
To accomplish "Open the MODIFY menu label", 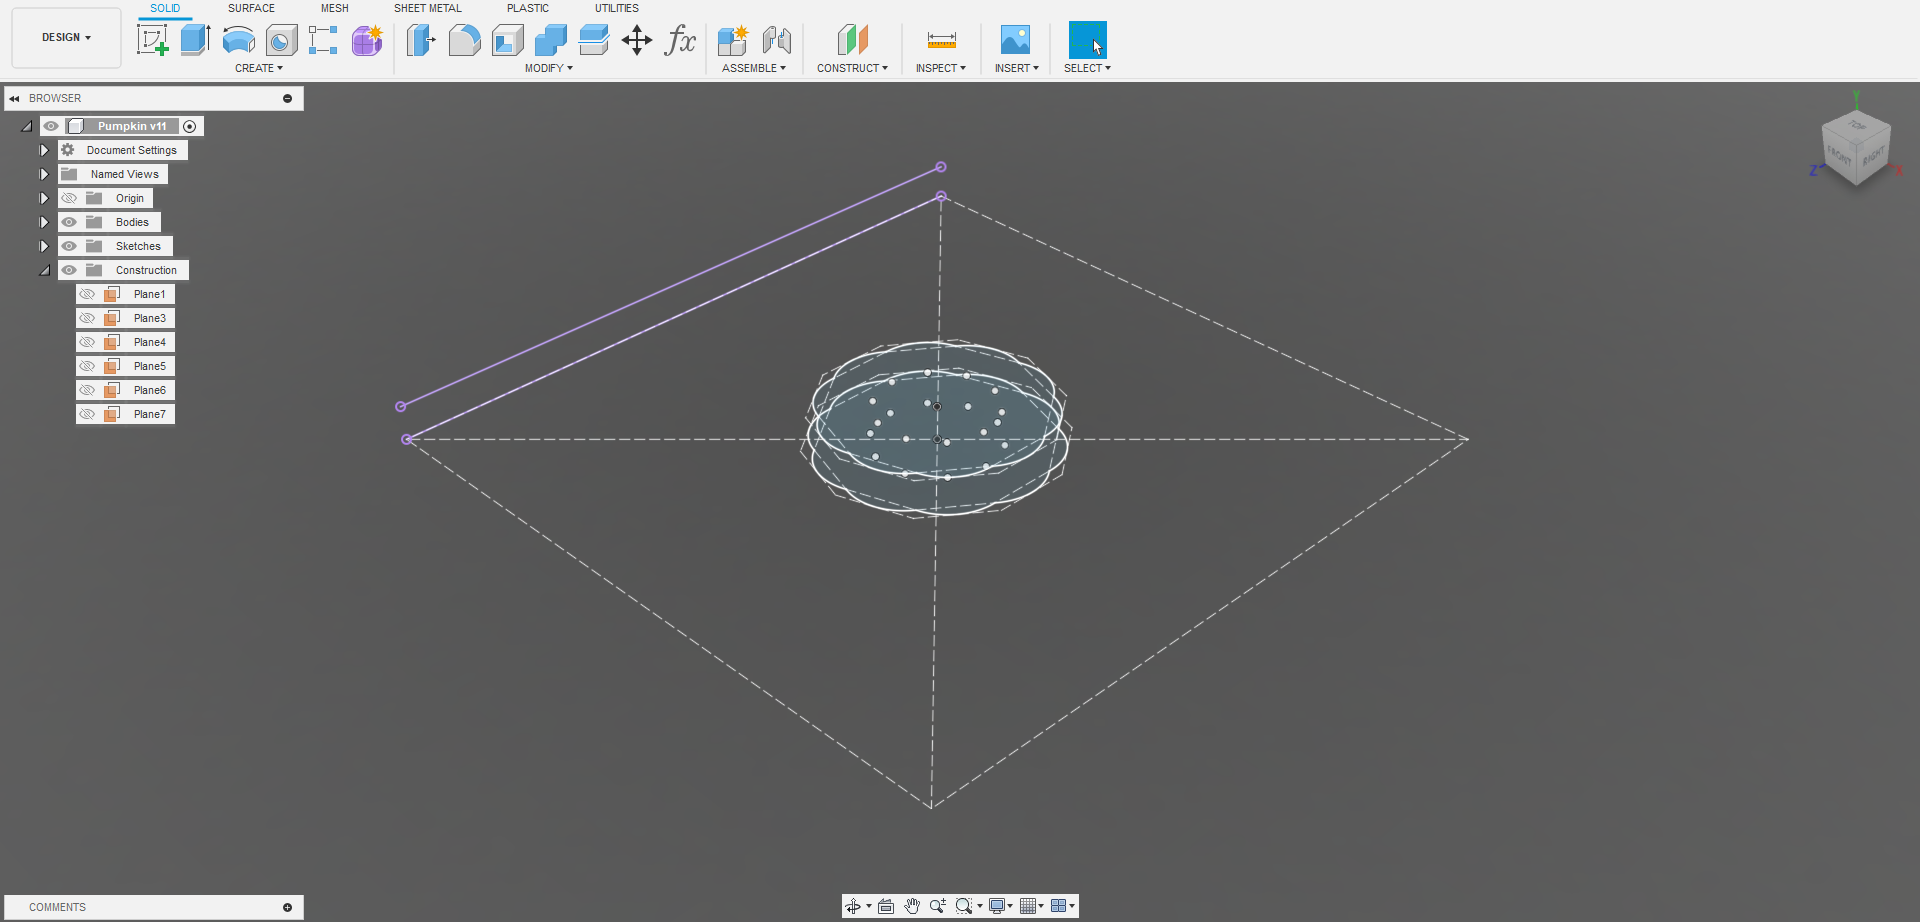I will click(549, 68).
